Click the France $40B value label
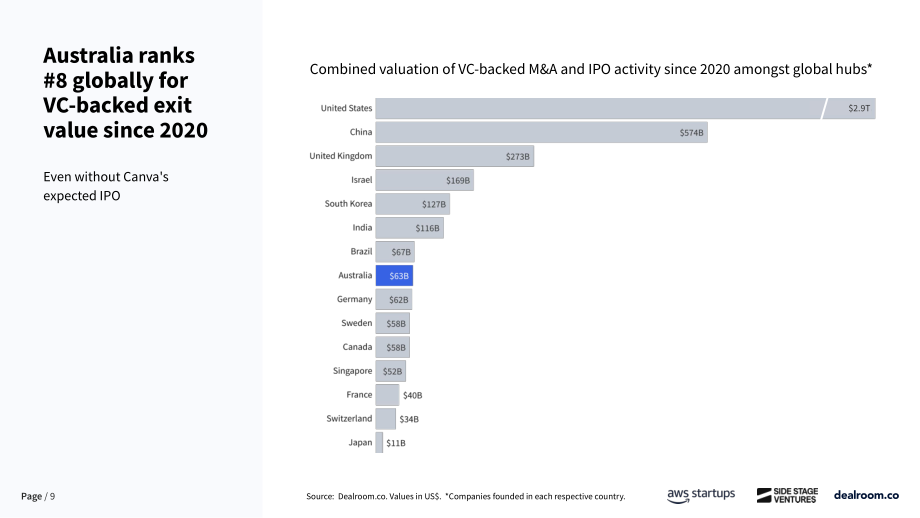This screenshot has height=518, width=920. tap(412, 395)
